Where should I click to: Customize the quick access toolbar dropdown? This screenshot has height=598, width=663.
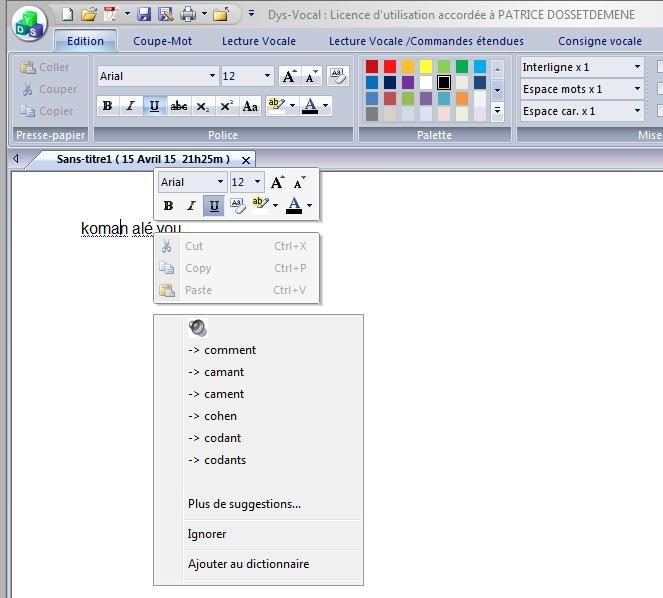coord(252,14)
